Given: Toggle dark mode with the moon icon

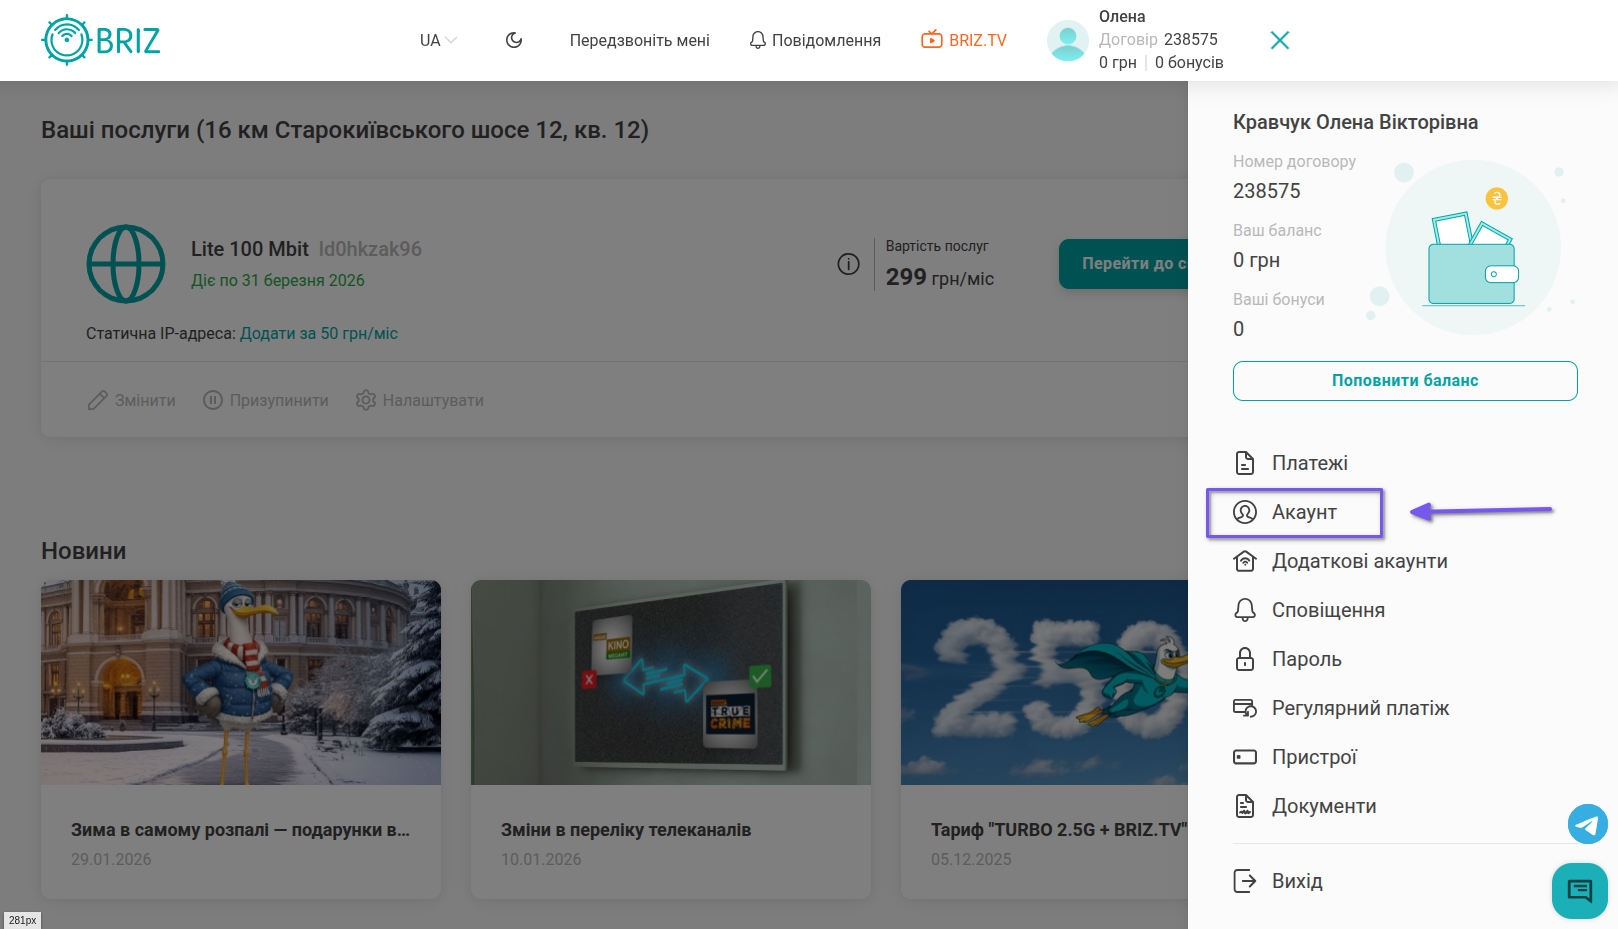Looking at the screenshot, I should click(x=514, y=40).
